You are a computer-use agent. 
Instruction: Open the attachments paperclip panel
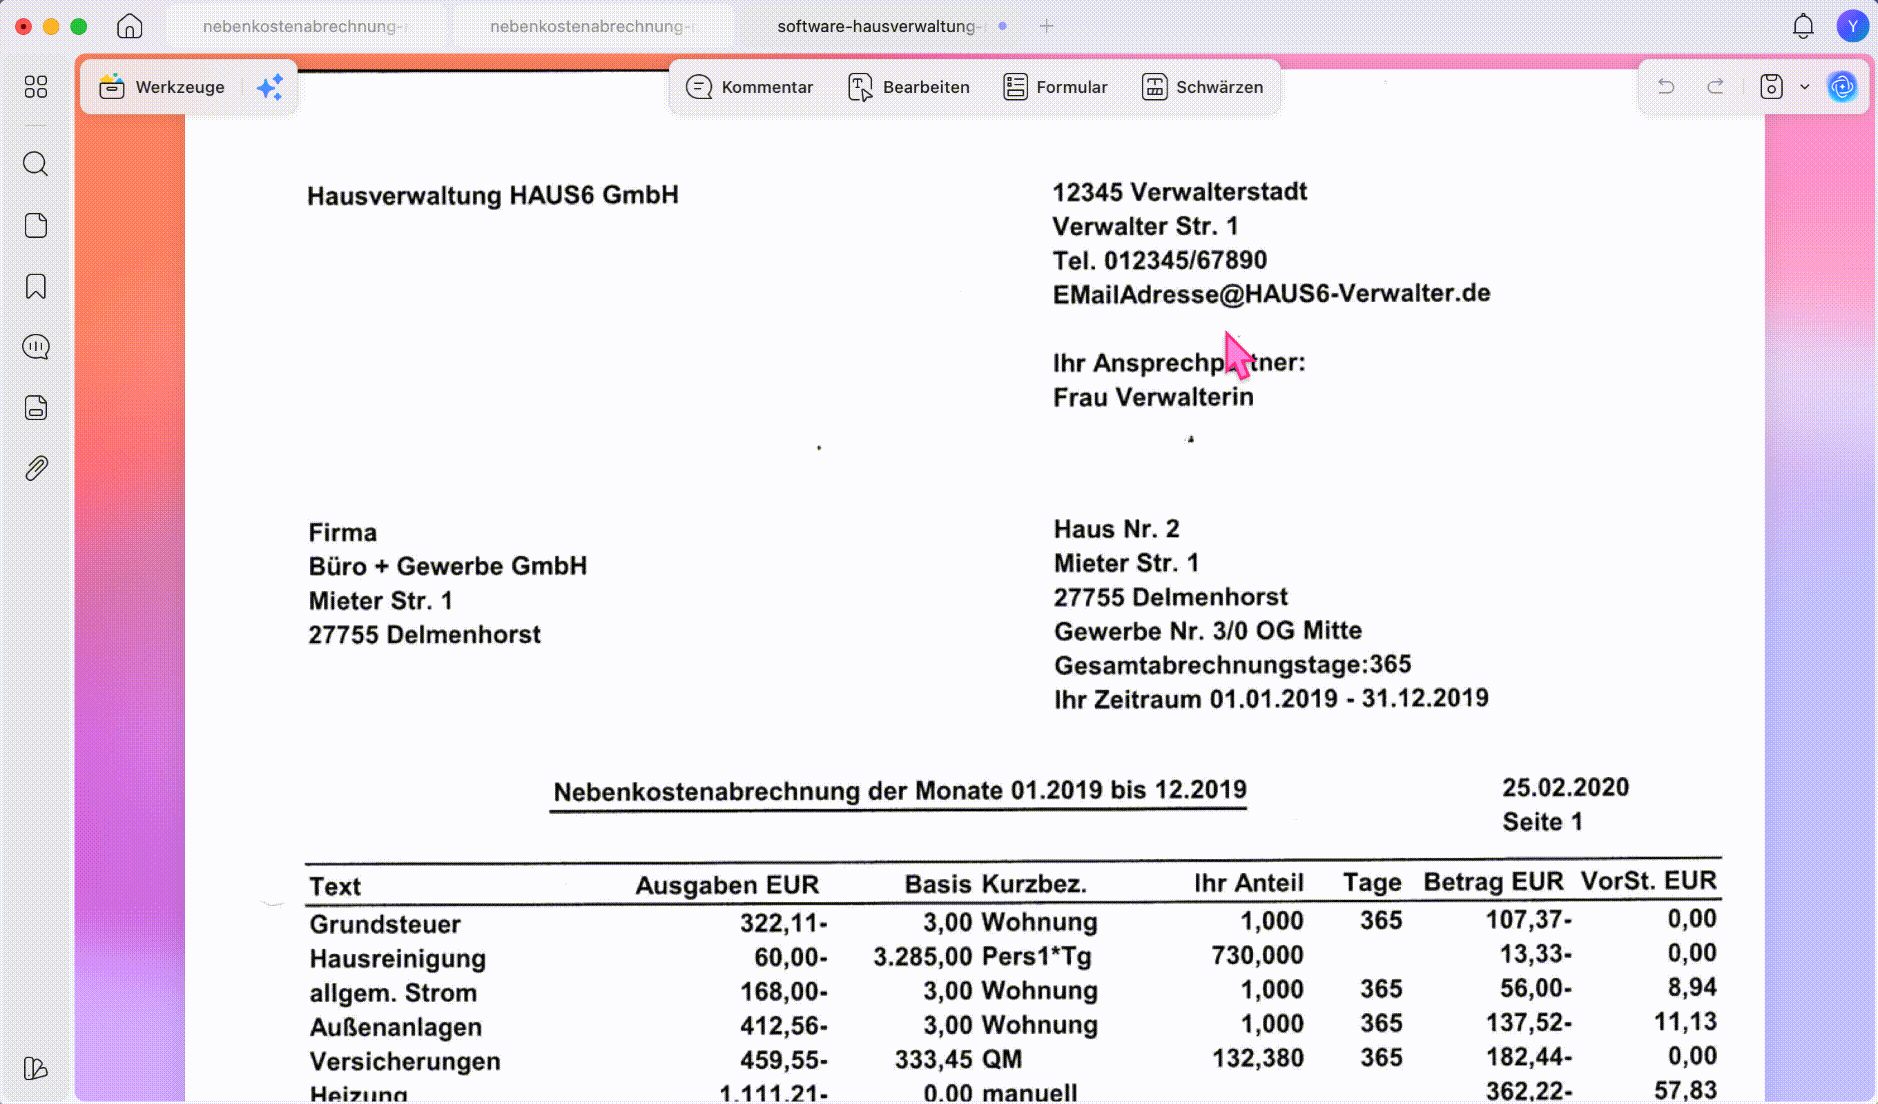pos(36,468)
